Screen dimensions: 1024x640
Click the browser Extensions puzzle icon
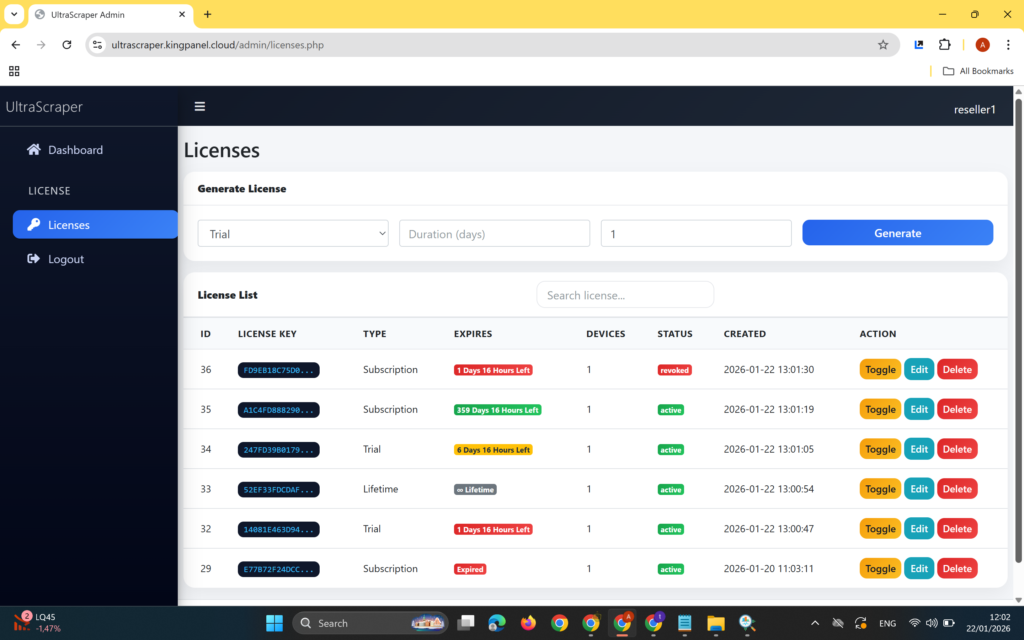coord(943,44)
